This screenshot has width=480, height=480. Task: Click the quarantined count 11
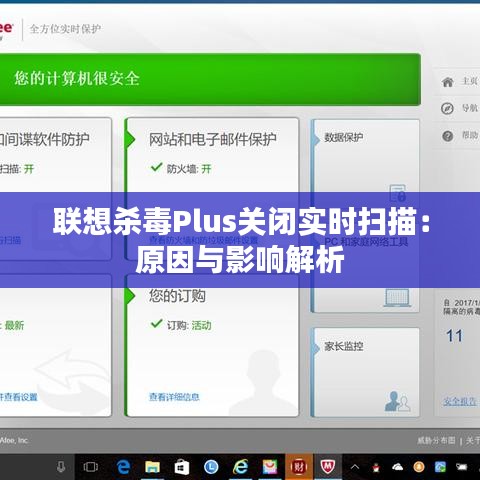coord(454,336)
